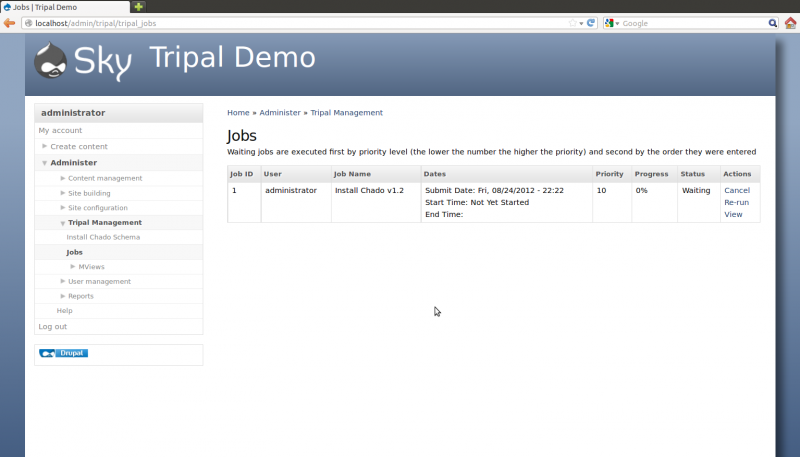800x457 pixels.
Task: Click the Drupal drop logo in header
Action: click(x=51, y=60)
